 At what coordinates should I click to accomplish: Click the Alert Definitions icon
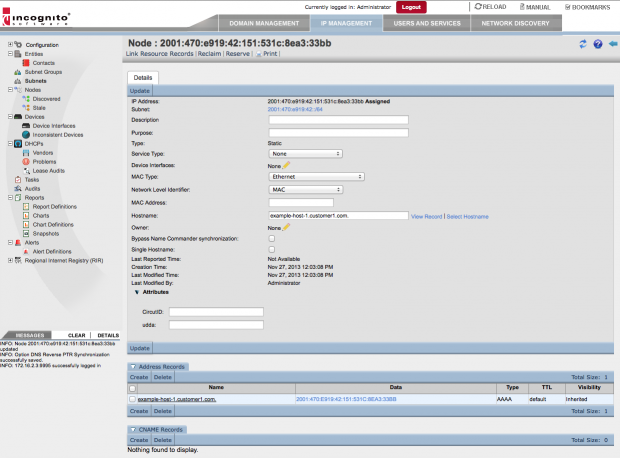pyautogui.click(x=26, y=252)
